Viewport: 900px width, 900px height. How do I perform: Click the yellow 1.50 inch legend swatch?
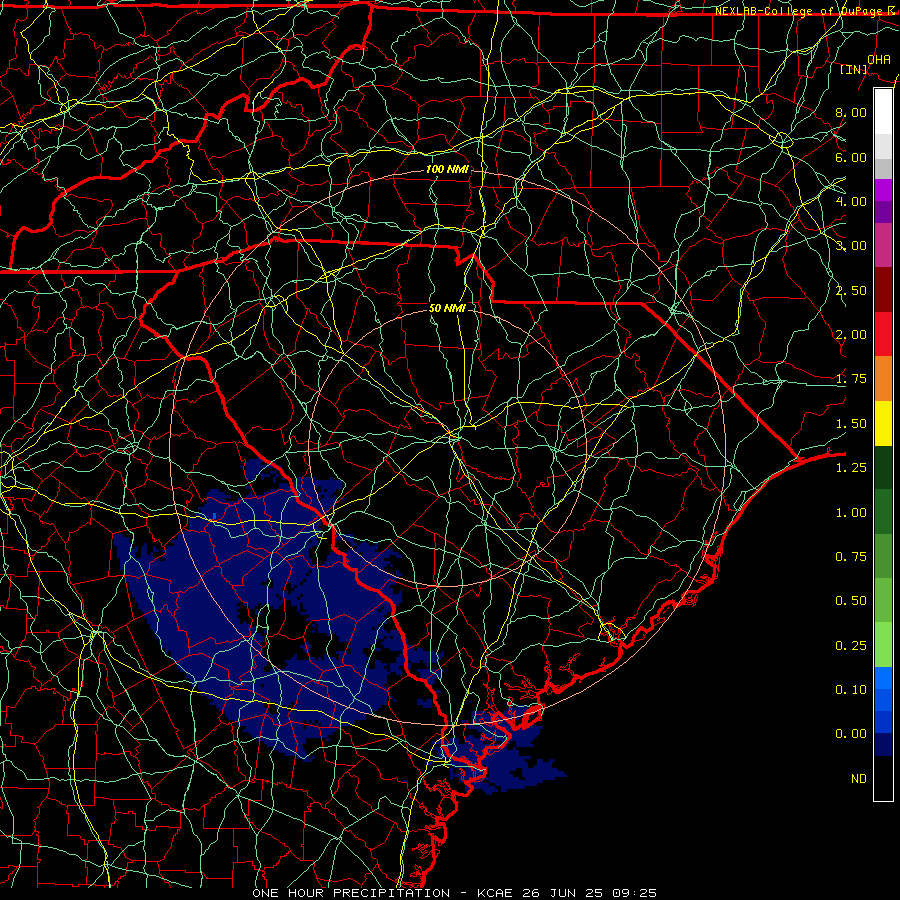pos(883,423)
